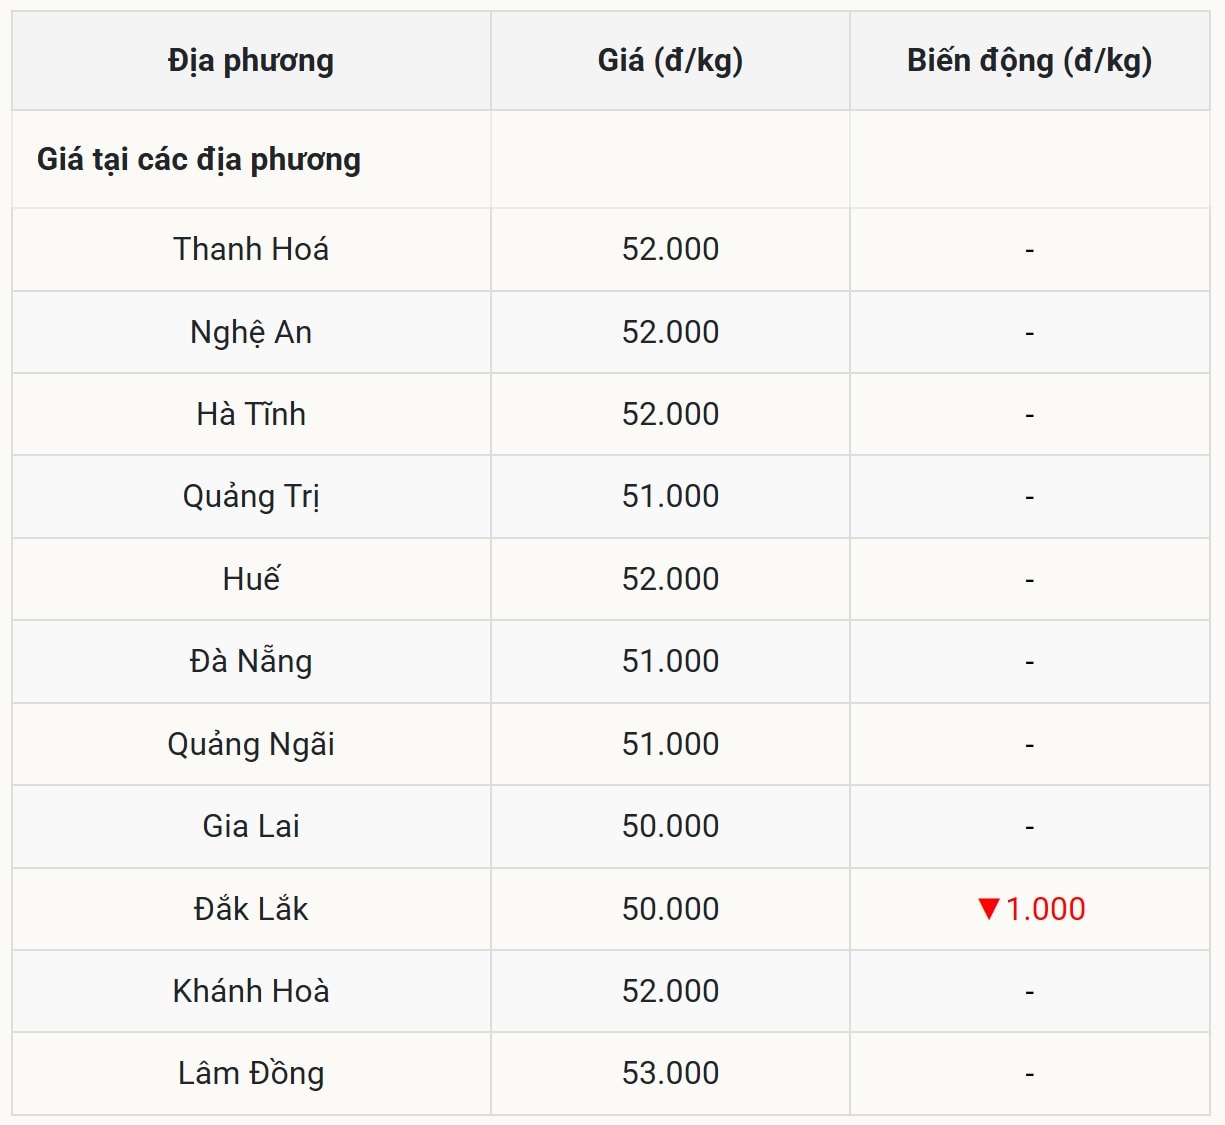This screenshot has width=1225, height=1125.
Task: Click the "Biến động (đ/kg)" header
Action: 1029,60
